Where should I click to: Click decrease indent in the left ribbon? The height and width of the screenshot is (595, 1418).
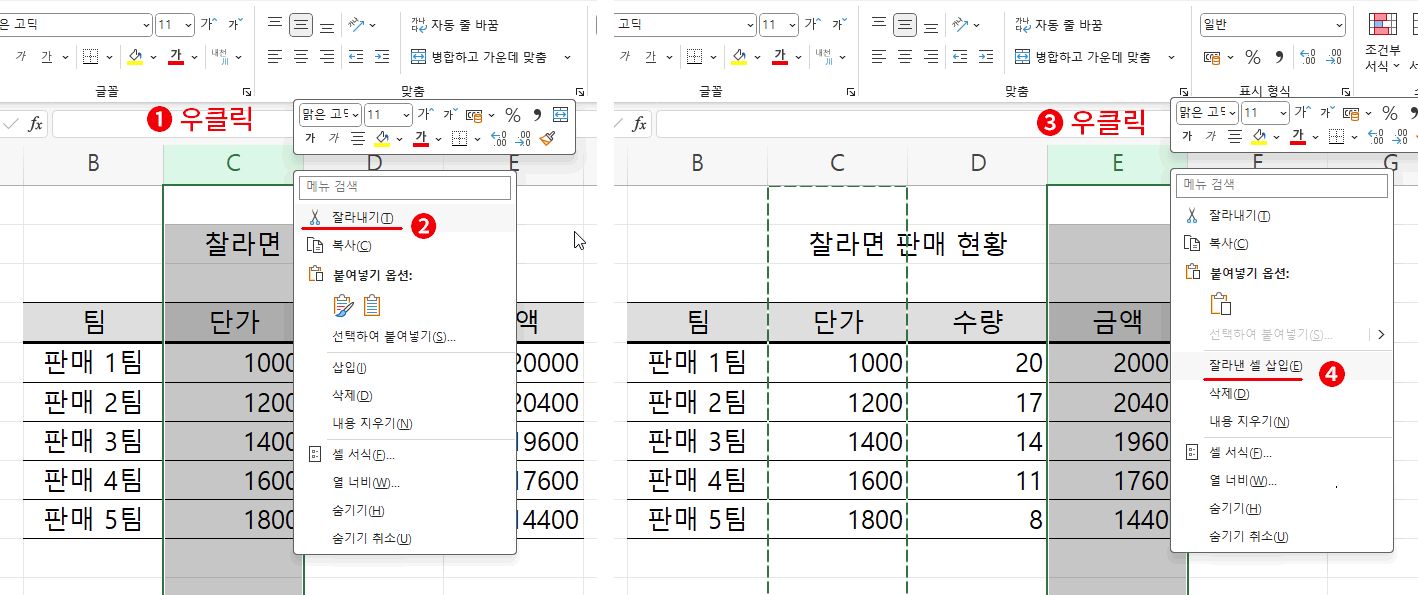[x=356, y=57]
